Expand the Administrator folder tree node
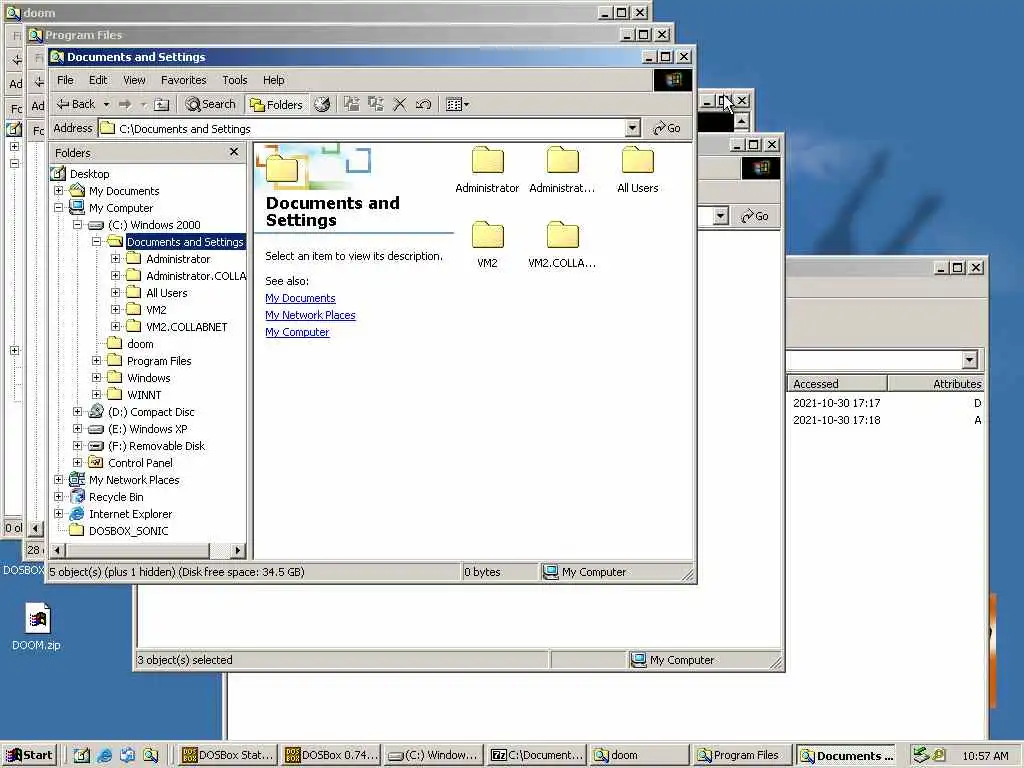Viewport: 1024px width, 768px height. [116, 259]
